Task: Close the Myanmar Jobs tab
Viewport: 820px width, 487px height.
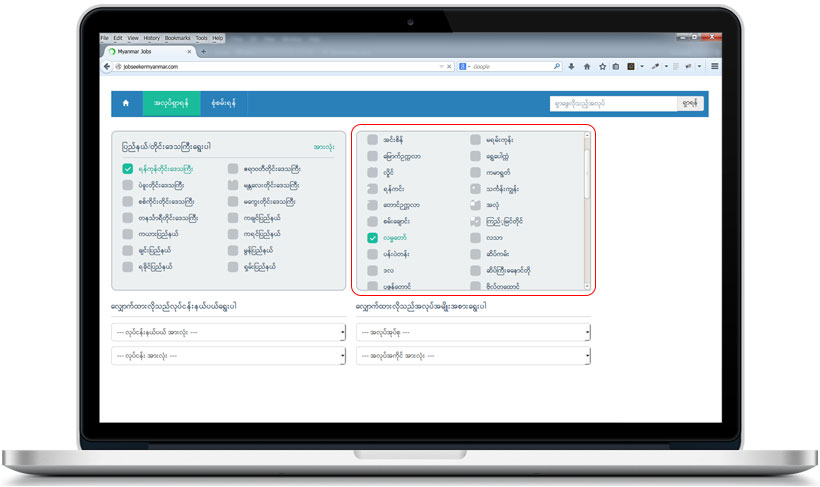Action: click(x=189, y=52)
